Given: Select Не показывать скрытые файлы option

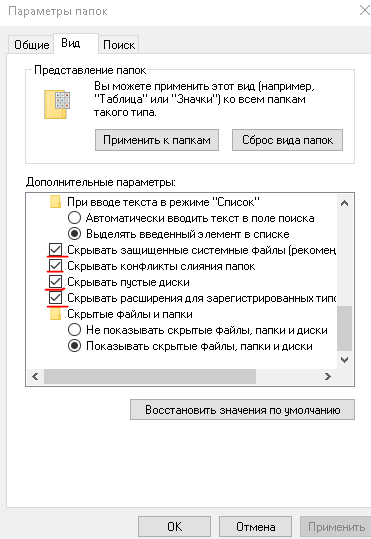Looking at the screenshot, I should tap(74, 330).
